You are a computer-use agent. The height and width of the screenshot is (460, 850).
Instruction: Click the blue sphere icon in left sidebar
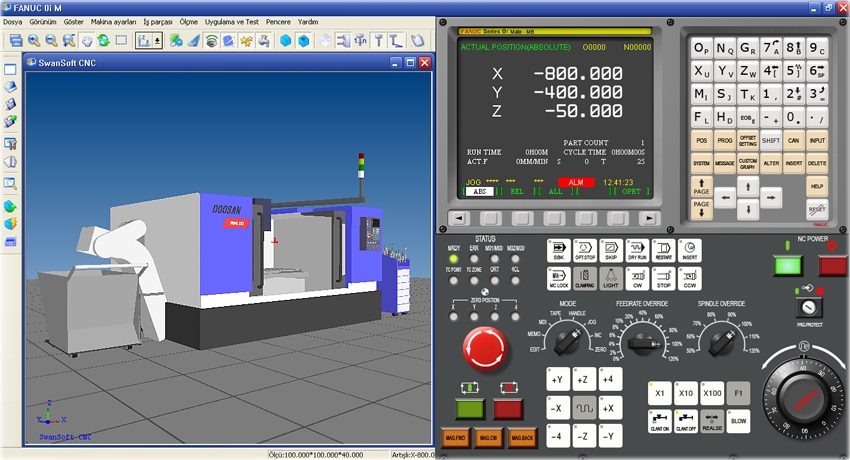click(10, 206)
